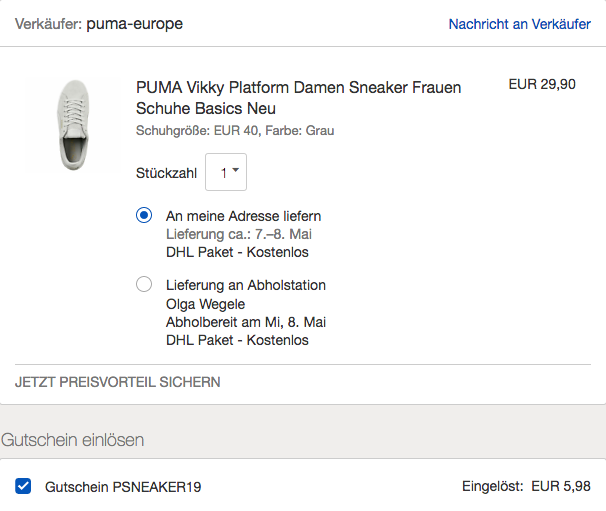Click the Eingelöst EUR 5,98 amount
Screen dimensions: 606x511
tap(526, 486)
